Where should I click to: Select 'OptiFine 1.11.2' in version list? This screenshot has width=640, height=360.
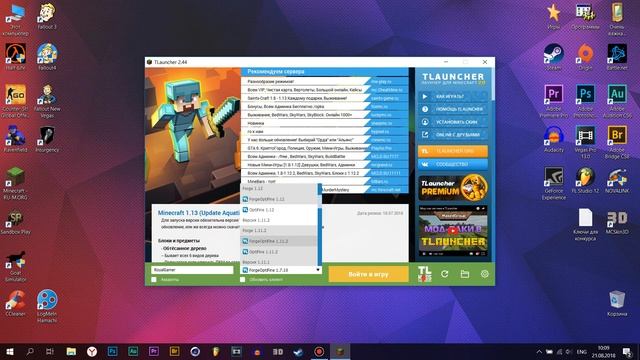(x=279, y=252)
